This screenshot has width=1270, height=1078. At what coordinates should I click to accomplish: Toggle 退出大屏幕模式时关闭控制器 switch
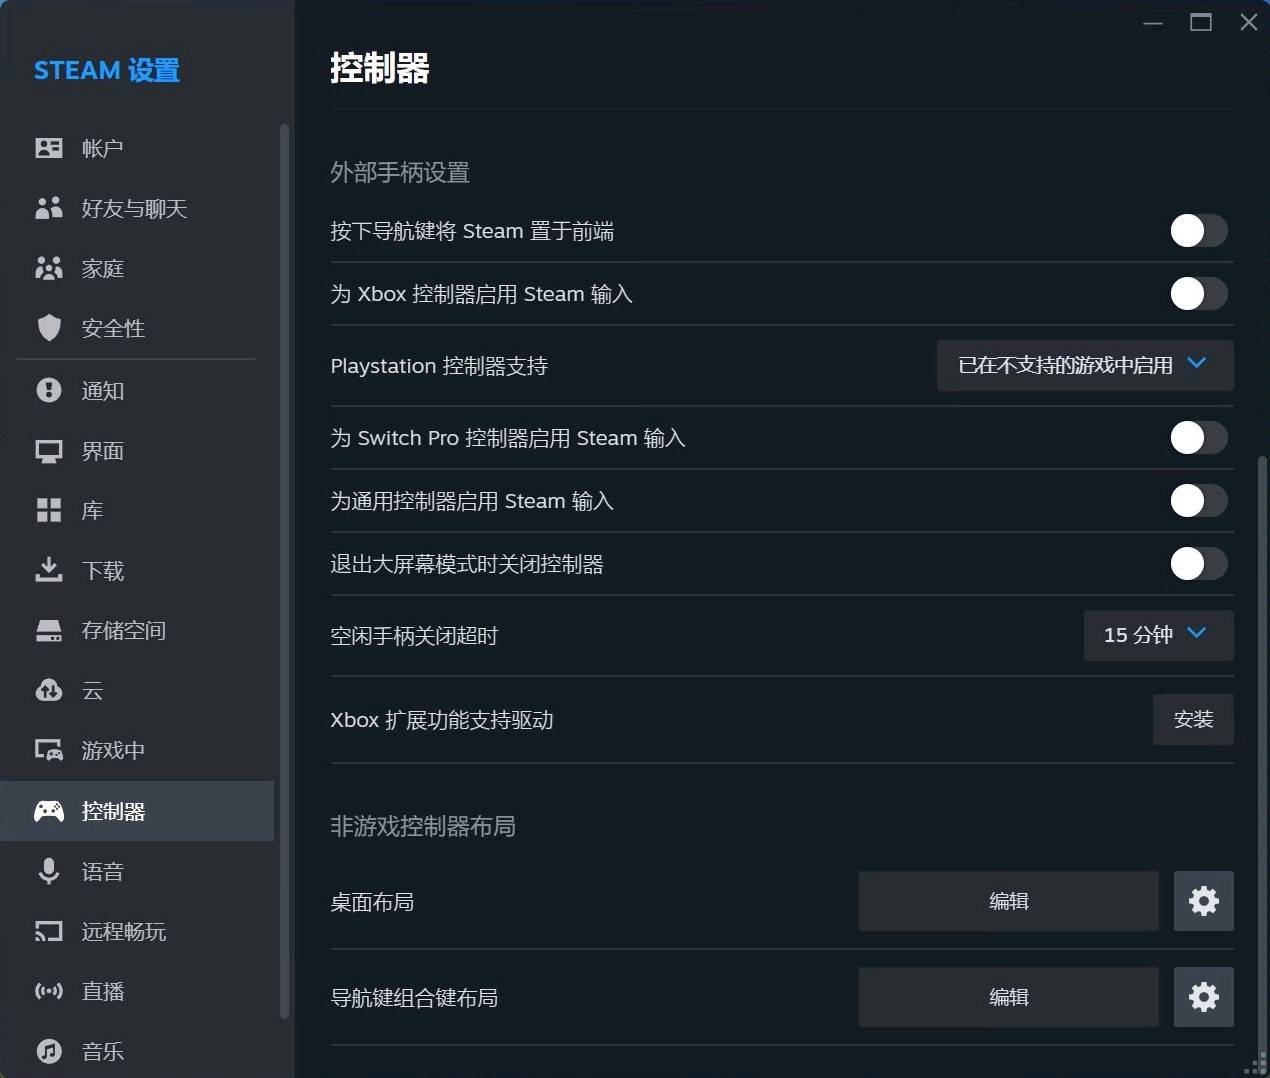[x=1198, y=564]
